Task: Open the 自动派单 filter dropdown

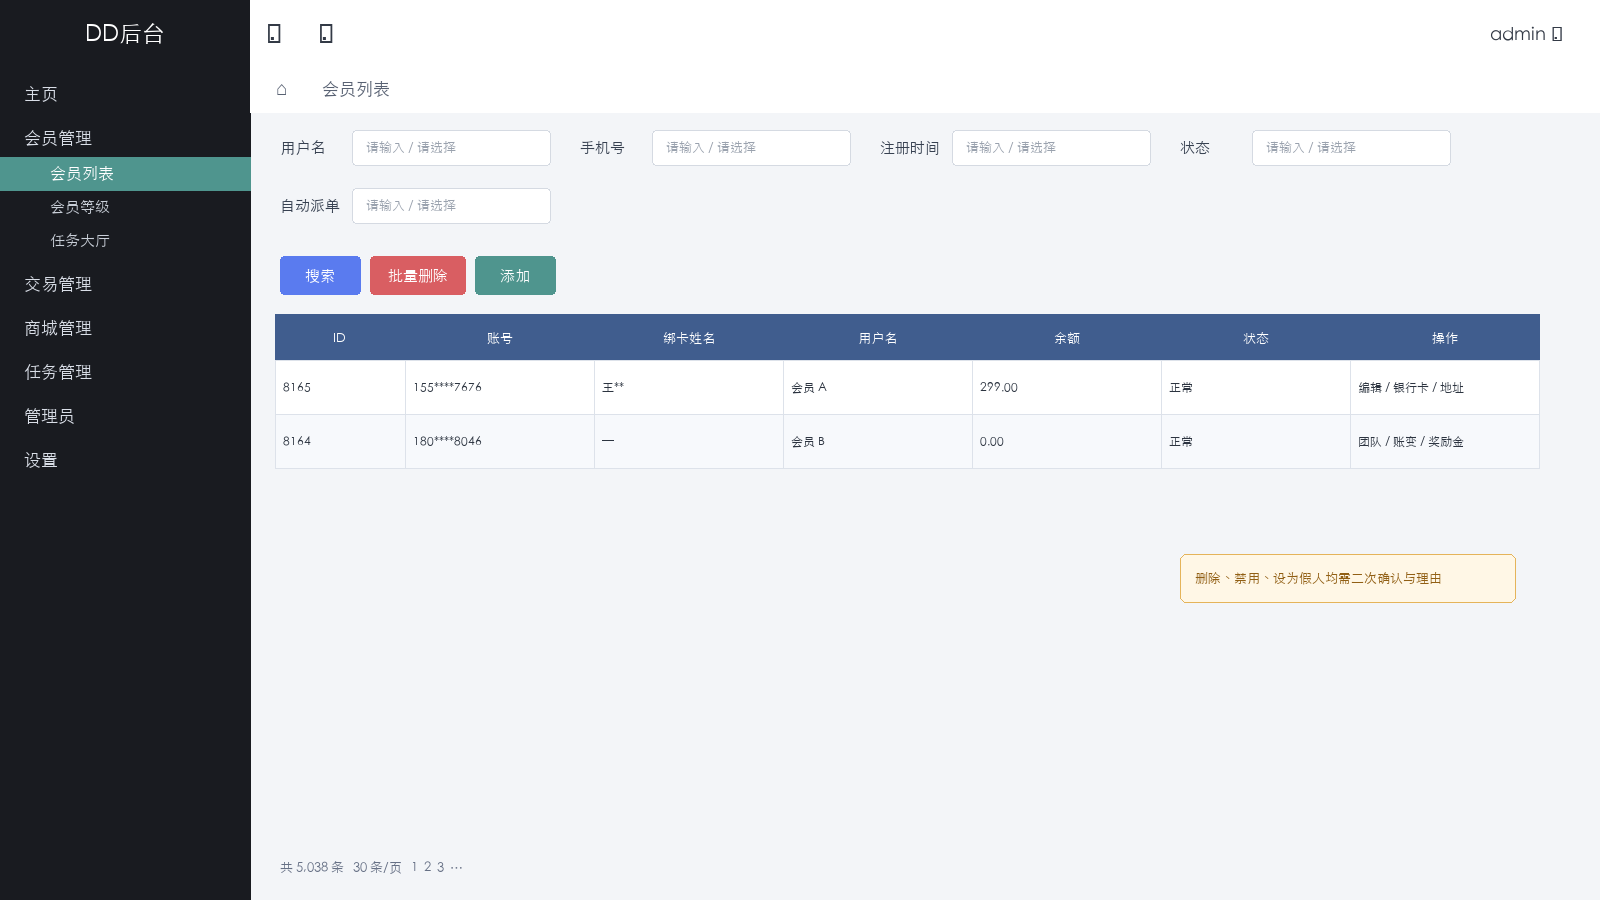Action: pos(451,206)
